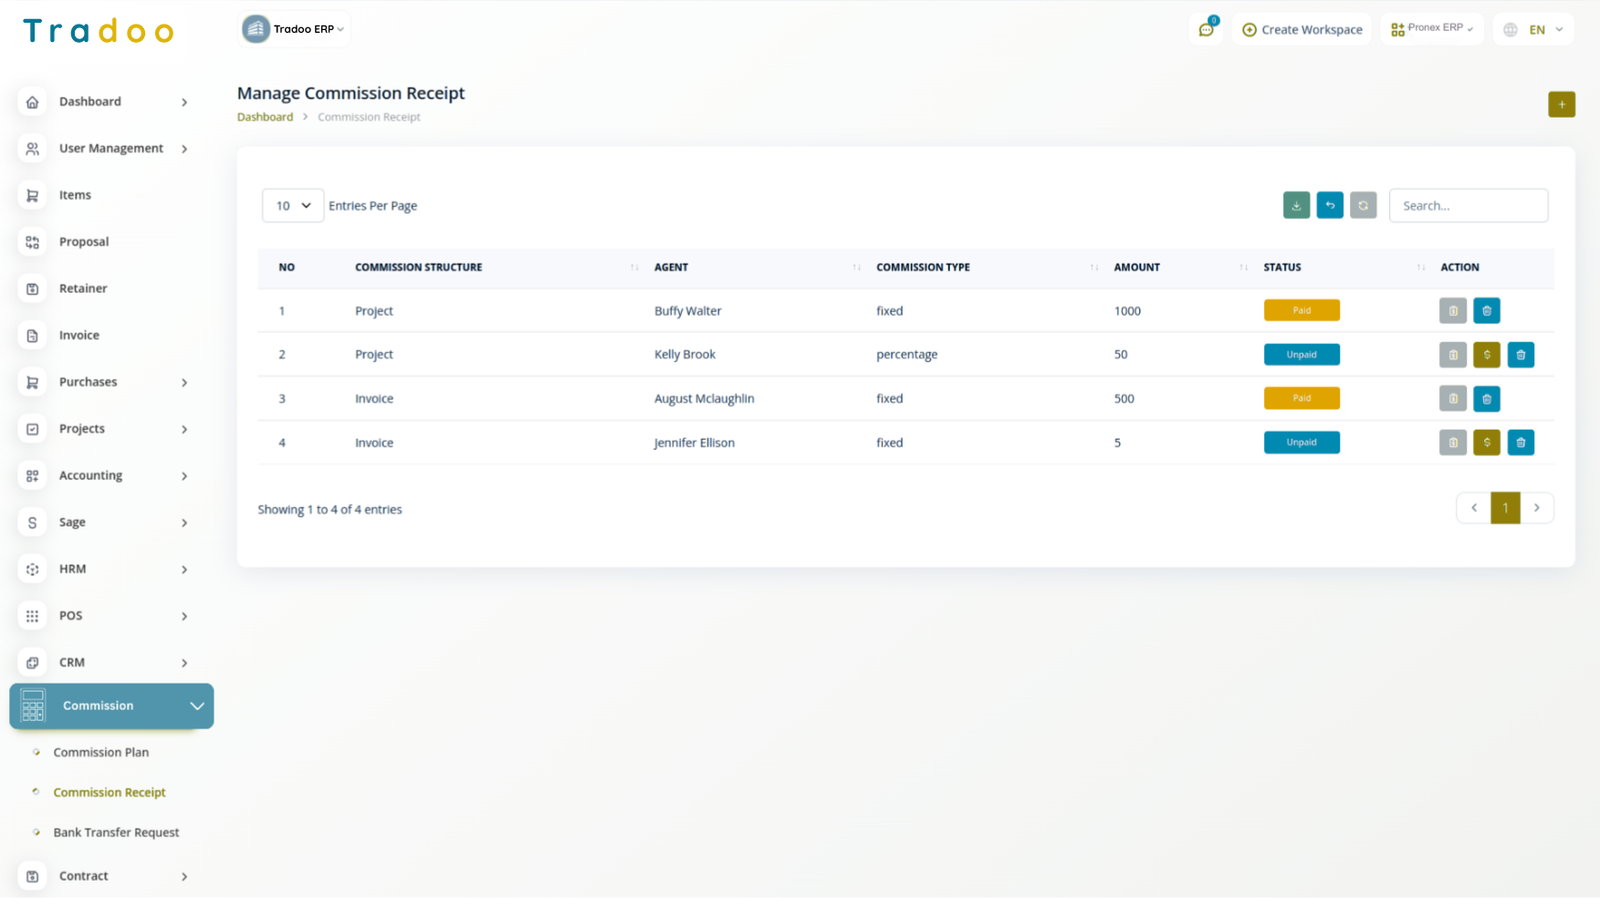Open the EN language dropdown
The width and height of the screenshot is (1600, 898).
point(1534,30)
